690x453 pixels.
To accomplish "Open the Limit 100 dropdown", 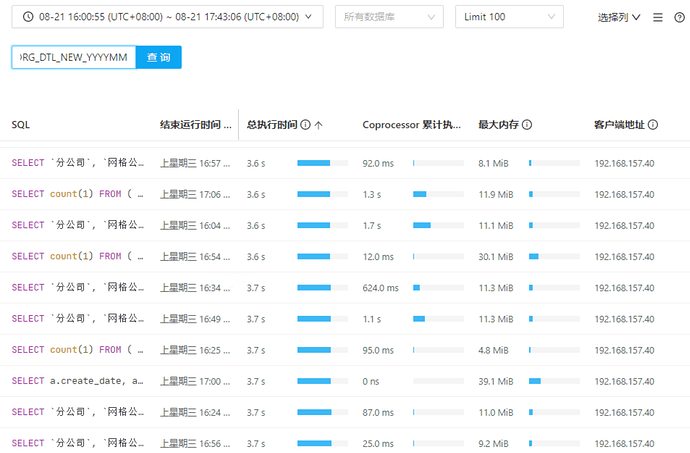I will 509,17.
